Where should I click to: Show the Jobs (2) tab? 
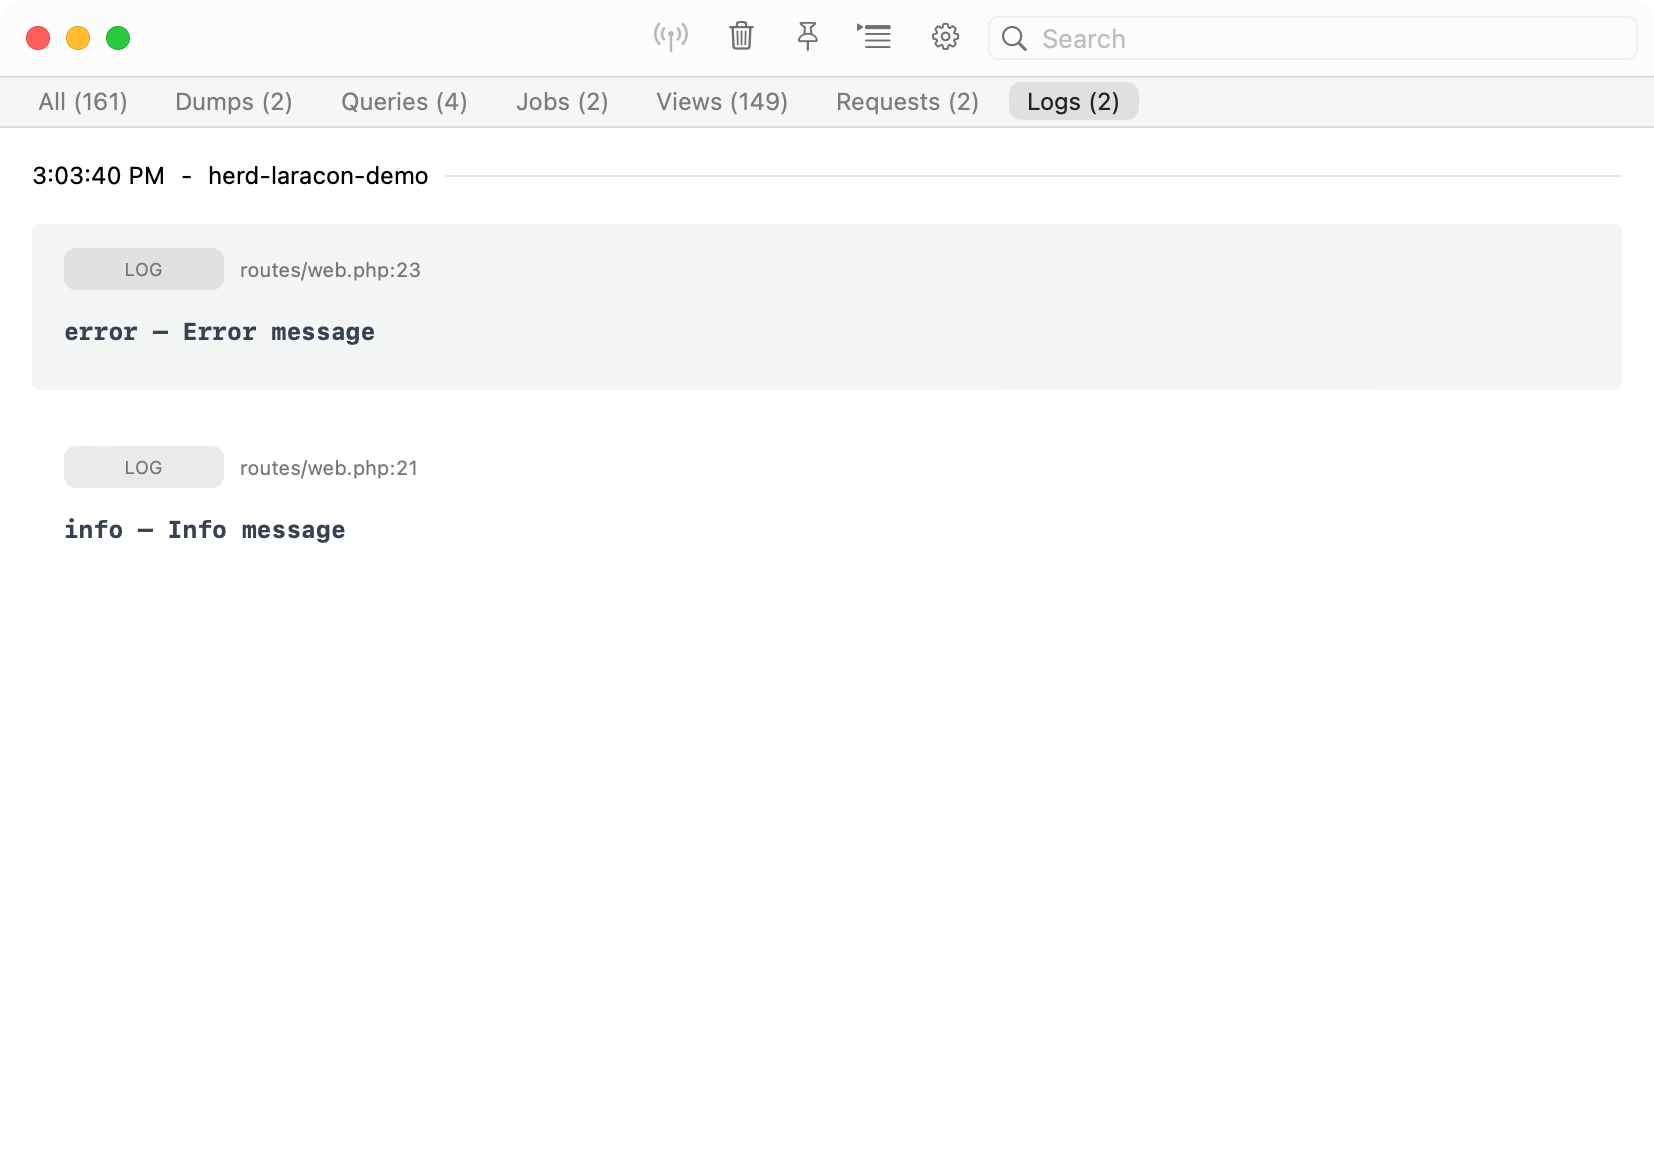pos(562,102)
